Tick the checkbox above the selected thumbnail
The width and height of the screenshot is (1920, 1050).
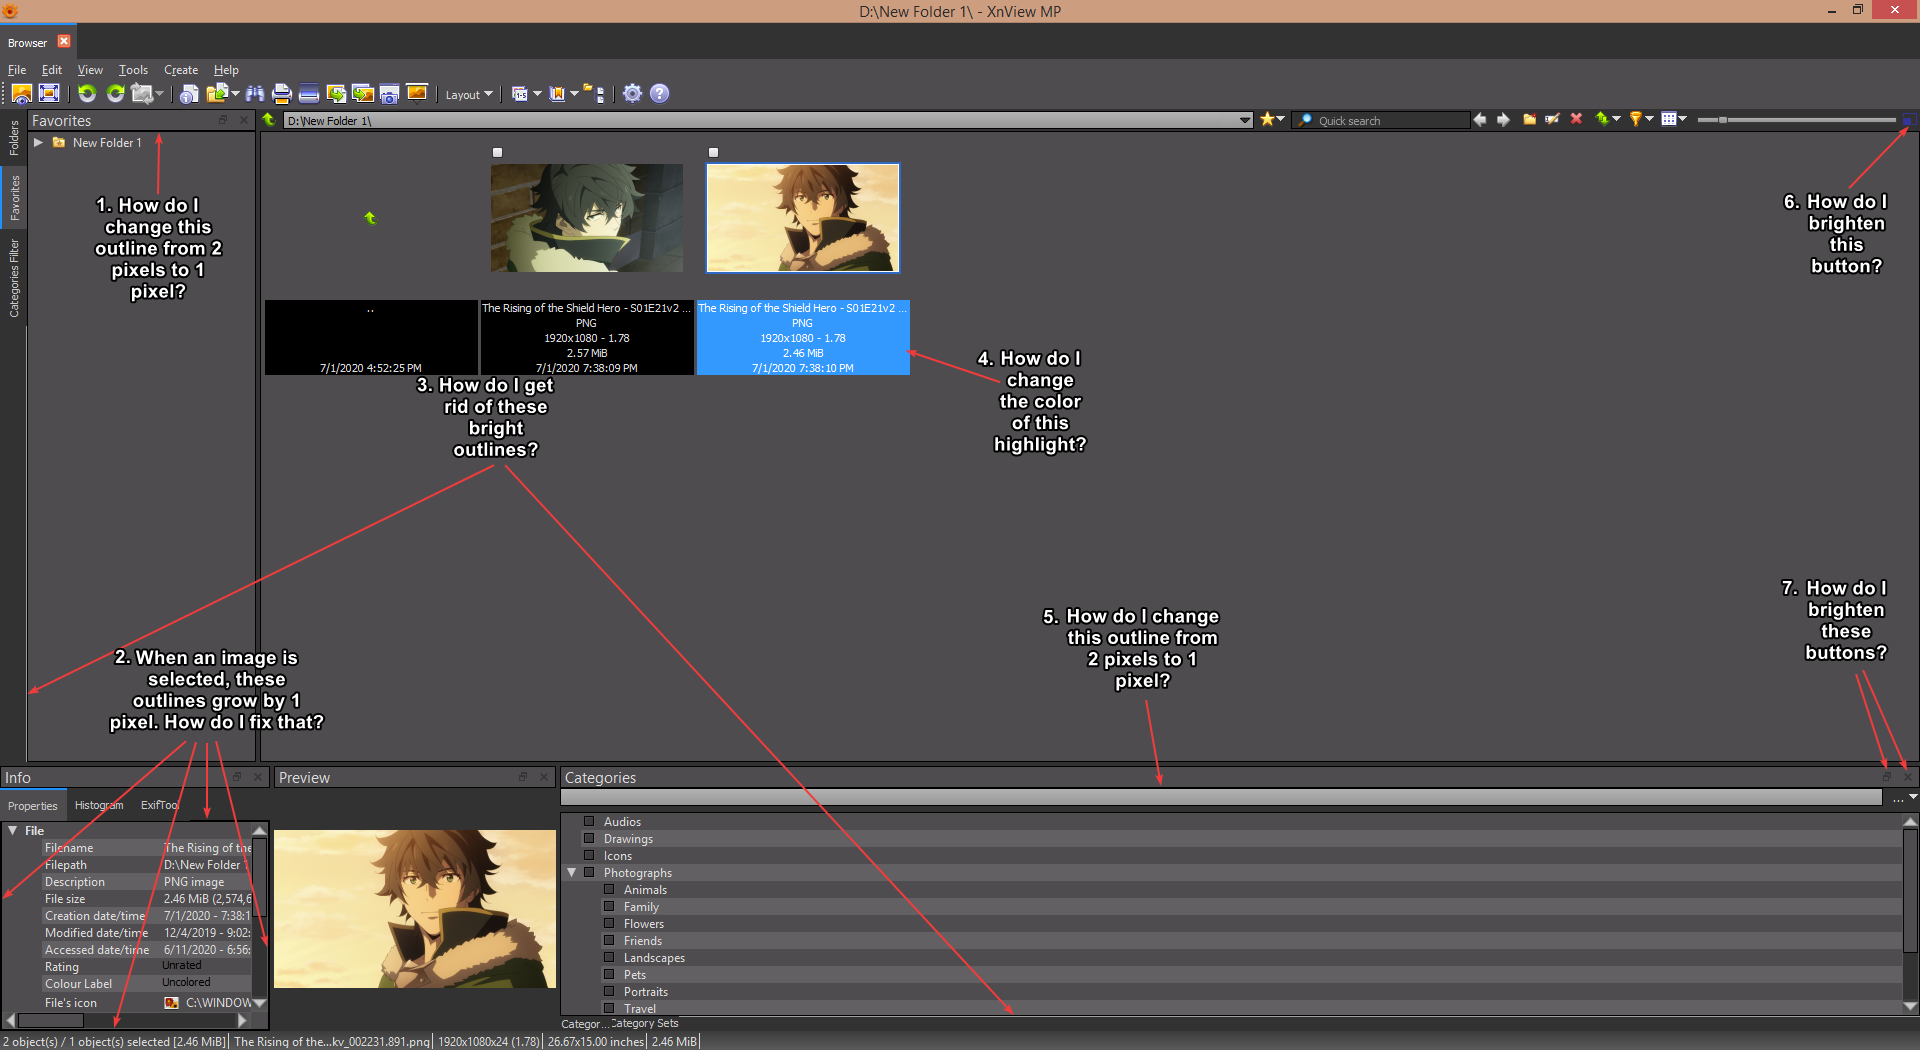[713, 153]
